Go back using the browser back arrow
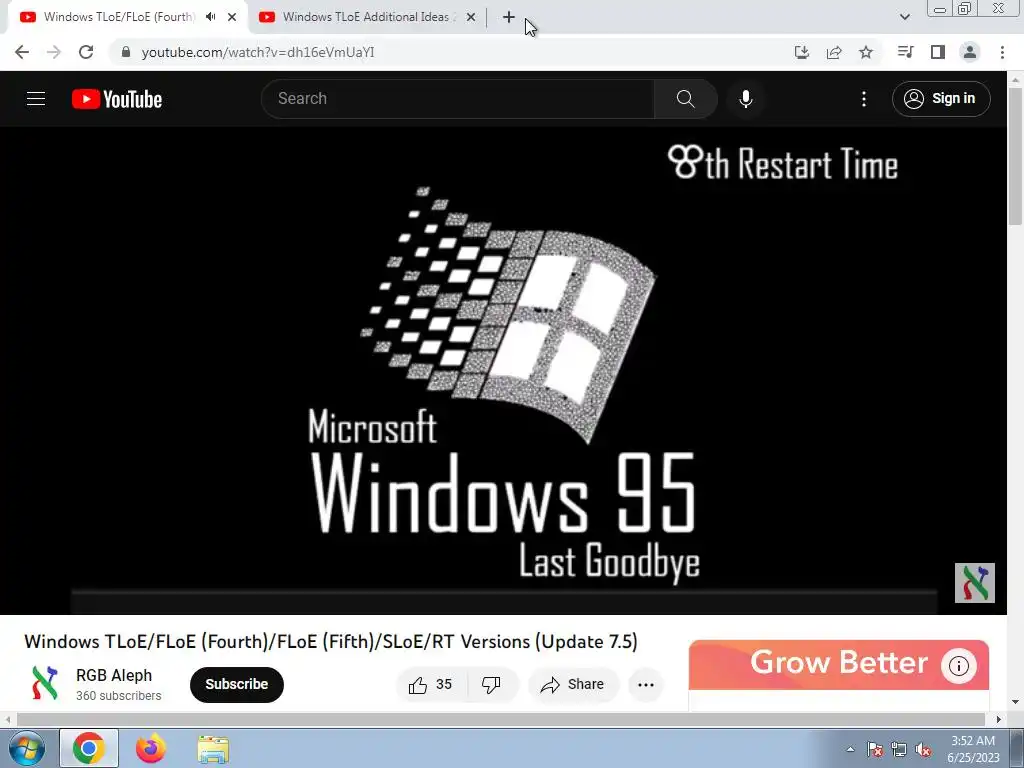The height and width of the screenshot is (768, 1024). 22,52
